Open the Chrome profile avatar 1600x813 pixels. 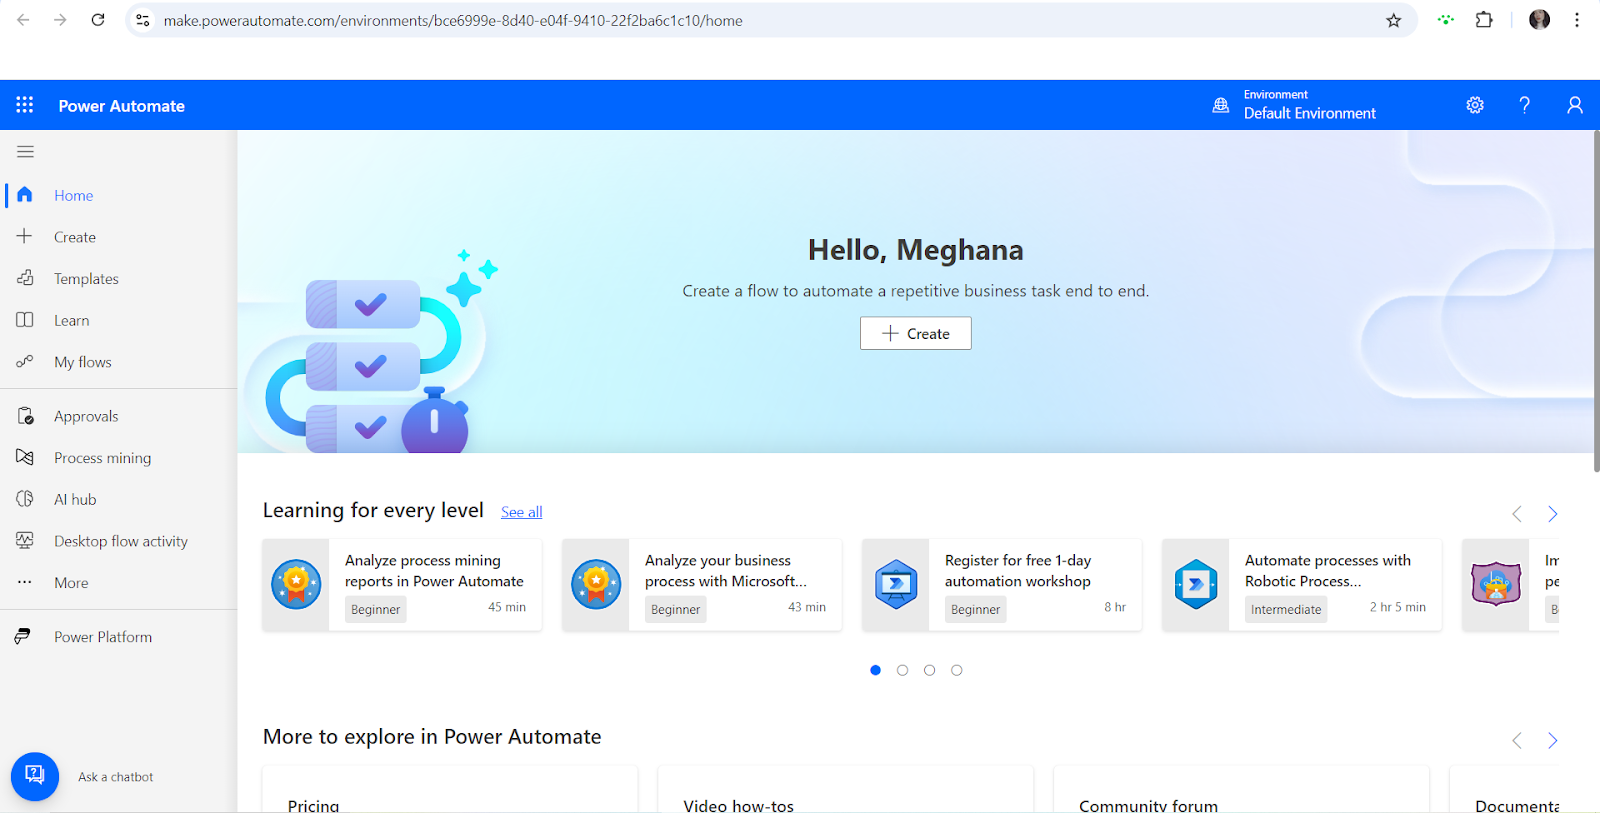[x=1540, y=20]
